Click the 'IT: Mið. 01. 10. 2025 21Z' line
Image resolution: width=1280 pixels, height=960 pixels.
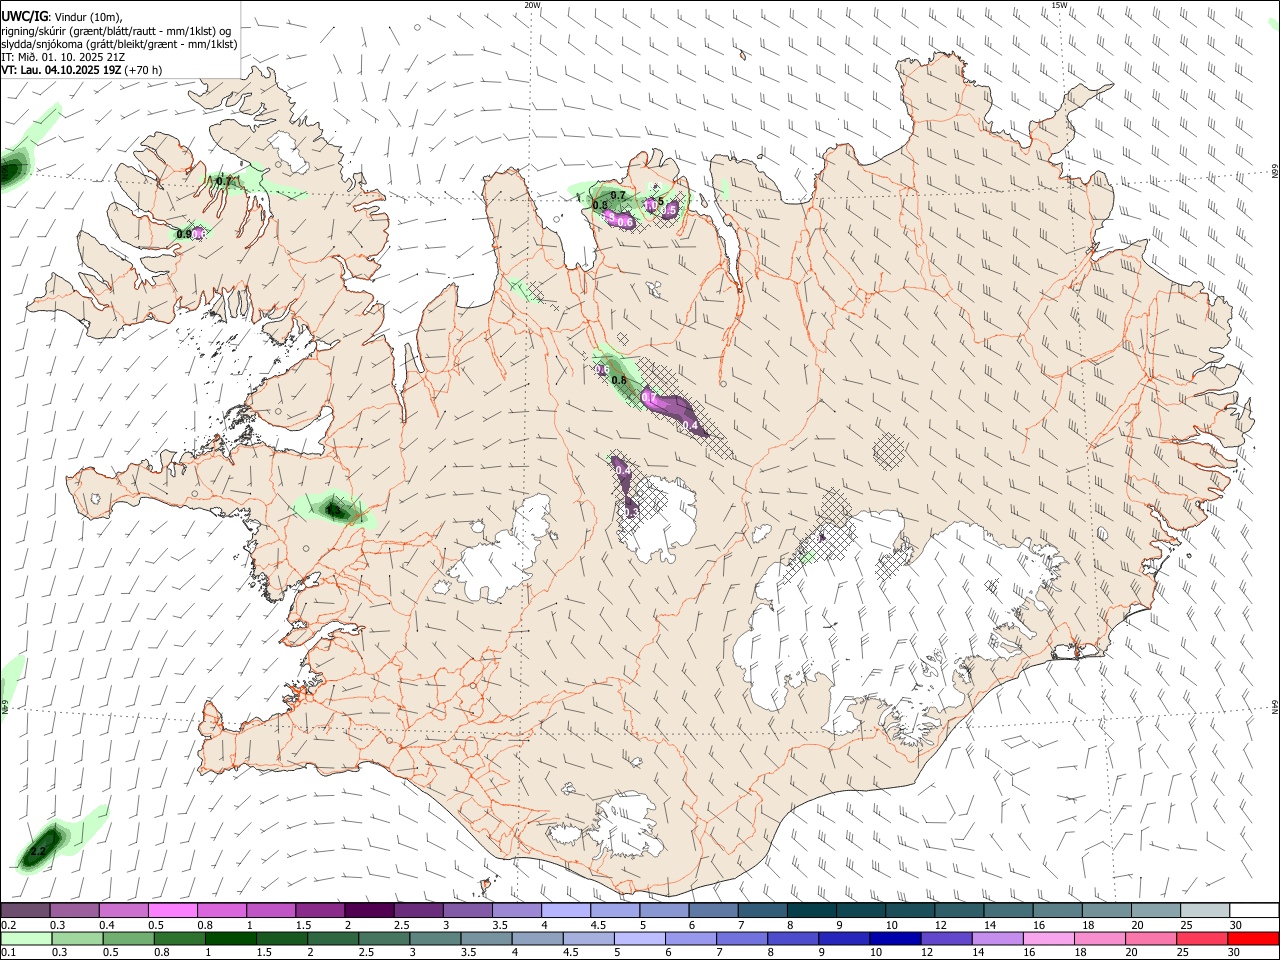coord(63,57)
